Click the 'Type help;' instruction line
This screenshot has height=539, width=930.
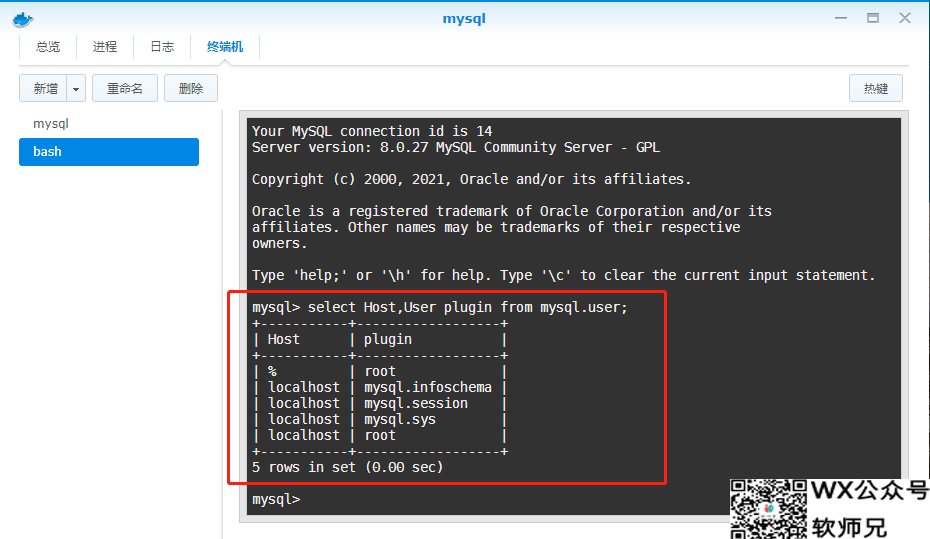(563, 275)
